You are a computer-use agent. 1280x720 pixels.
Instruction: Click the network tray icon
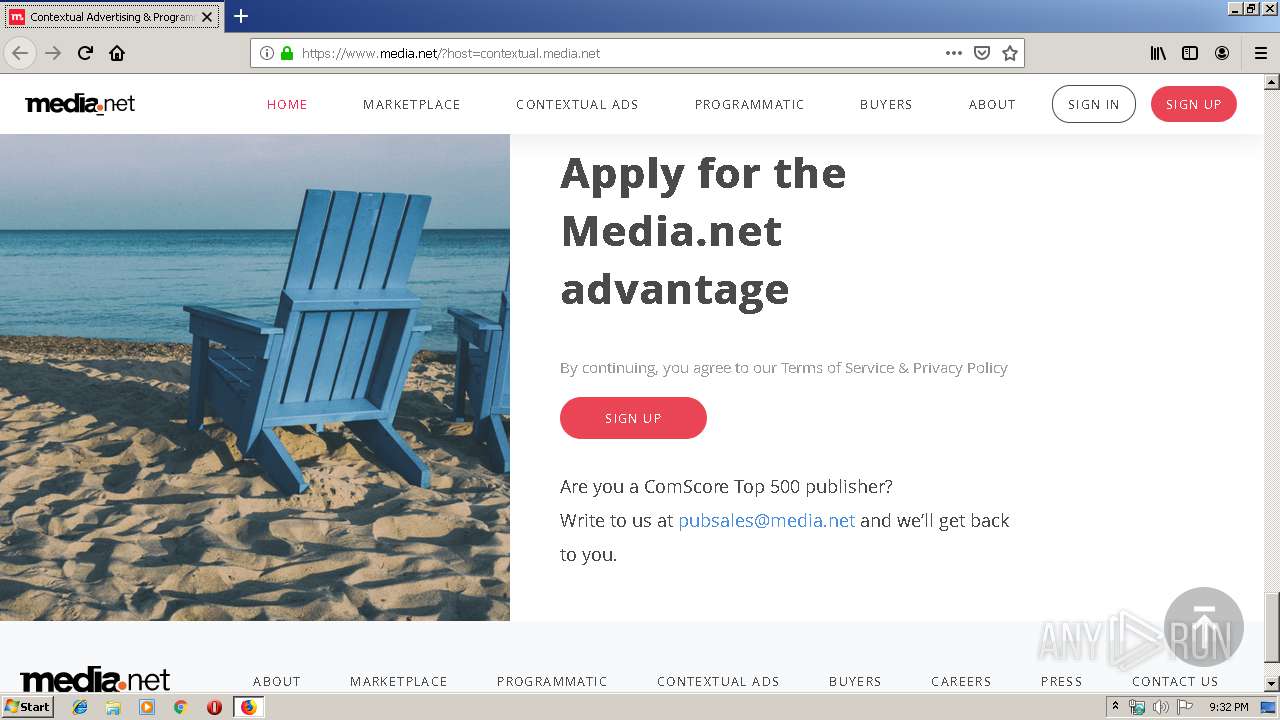point(1137,707)
